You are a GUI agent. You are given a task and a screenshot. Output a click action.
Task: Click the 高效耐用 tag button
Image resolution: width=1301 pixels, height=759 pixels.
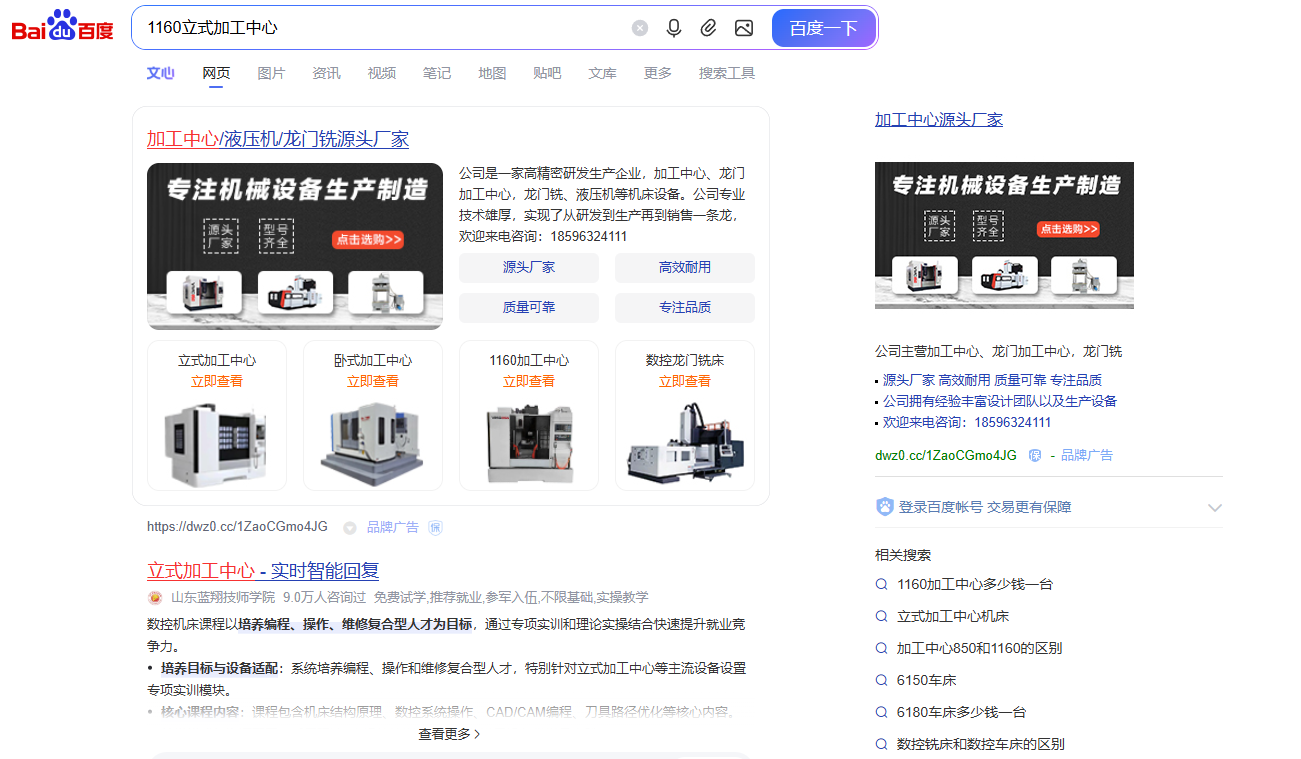[685, 268]
